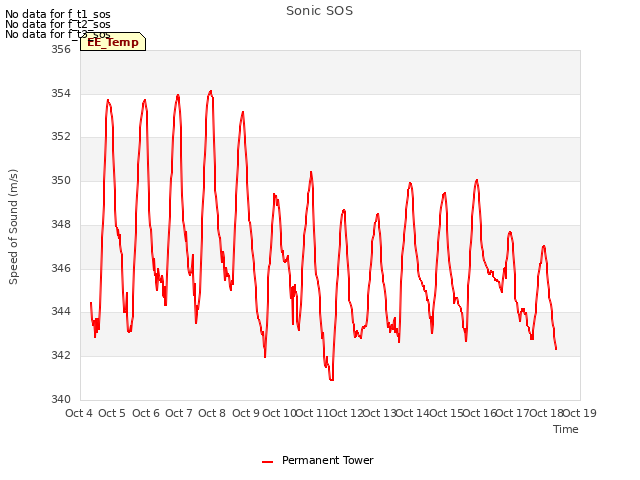Click the lowest trough near Oct 11

click(331, 380)
